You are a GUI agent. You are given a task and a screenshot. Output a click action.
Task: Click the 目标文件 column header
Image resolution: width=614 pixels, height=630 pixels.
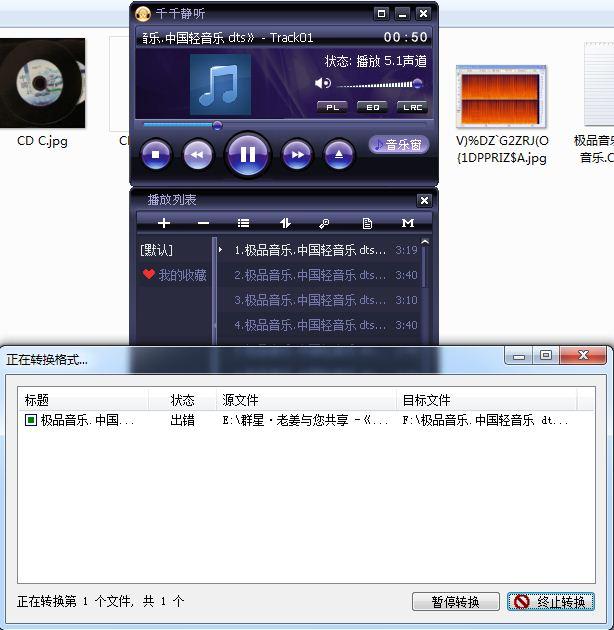pos(487,400)
